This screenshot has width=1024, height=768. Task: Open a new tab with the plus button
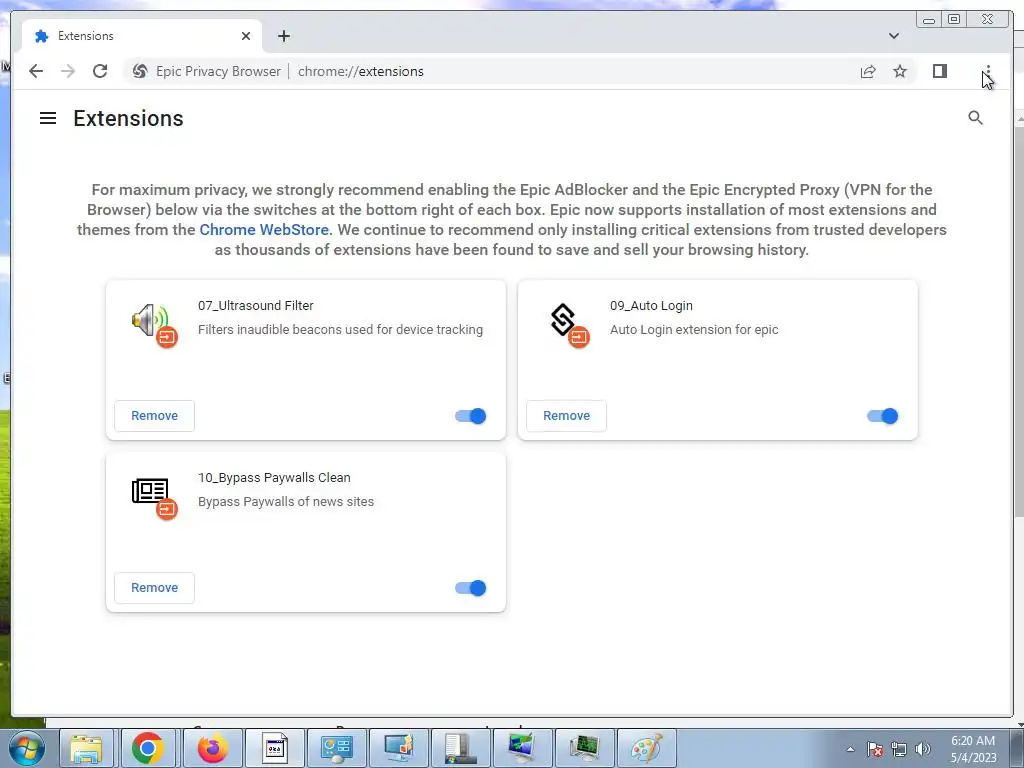[x=283, y=36]
